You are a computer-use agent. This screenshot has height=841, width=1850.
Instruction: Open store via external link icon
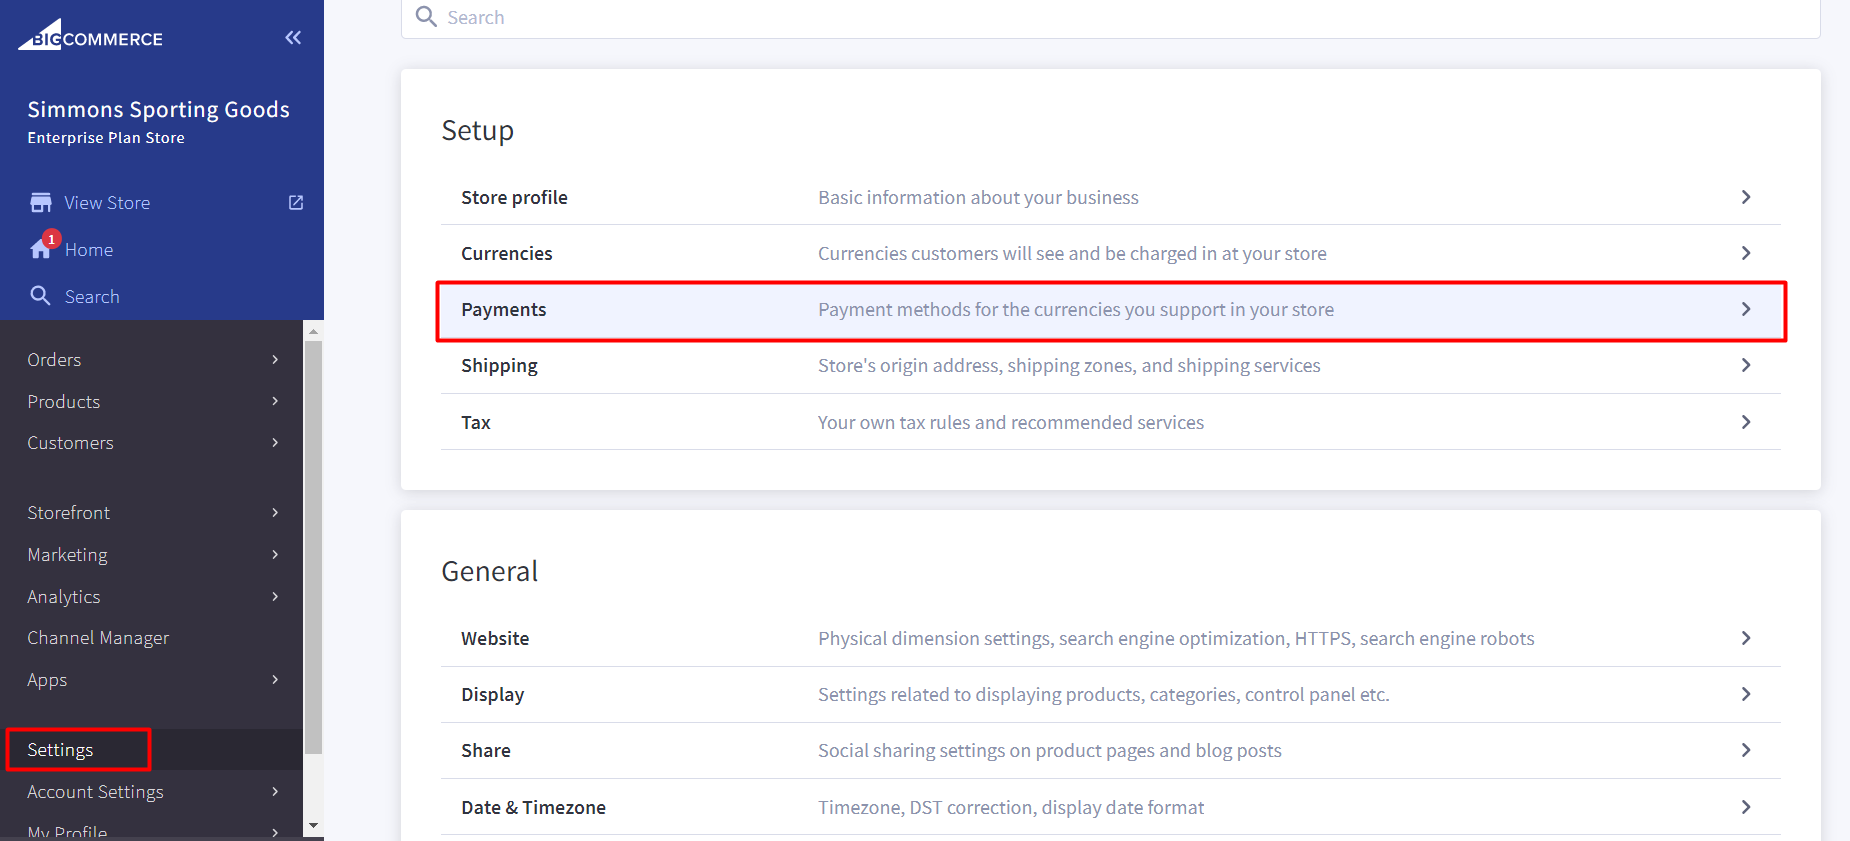(x=296, y=203)
